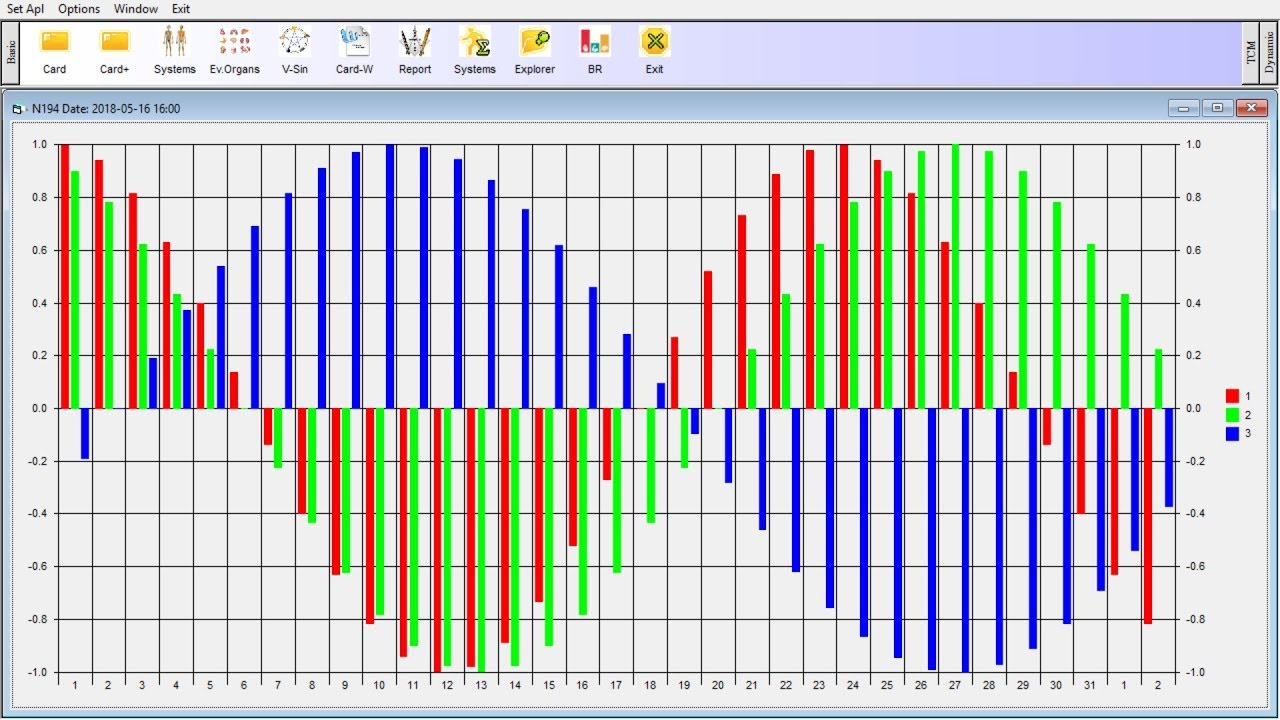Image resolution: width=1280 pixels, height=720 pixels.
Task: Click the tall red bar at day 24
Action: (844, 276)
